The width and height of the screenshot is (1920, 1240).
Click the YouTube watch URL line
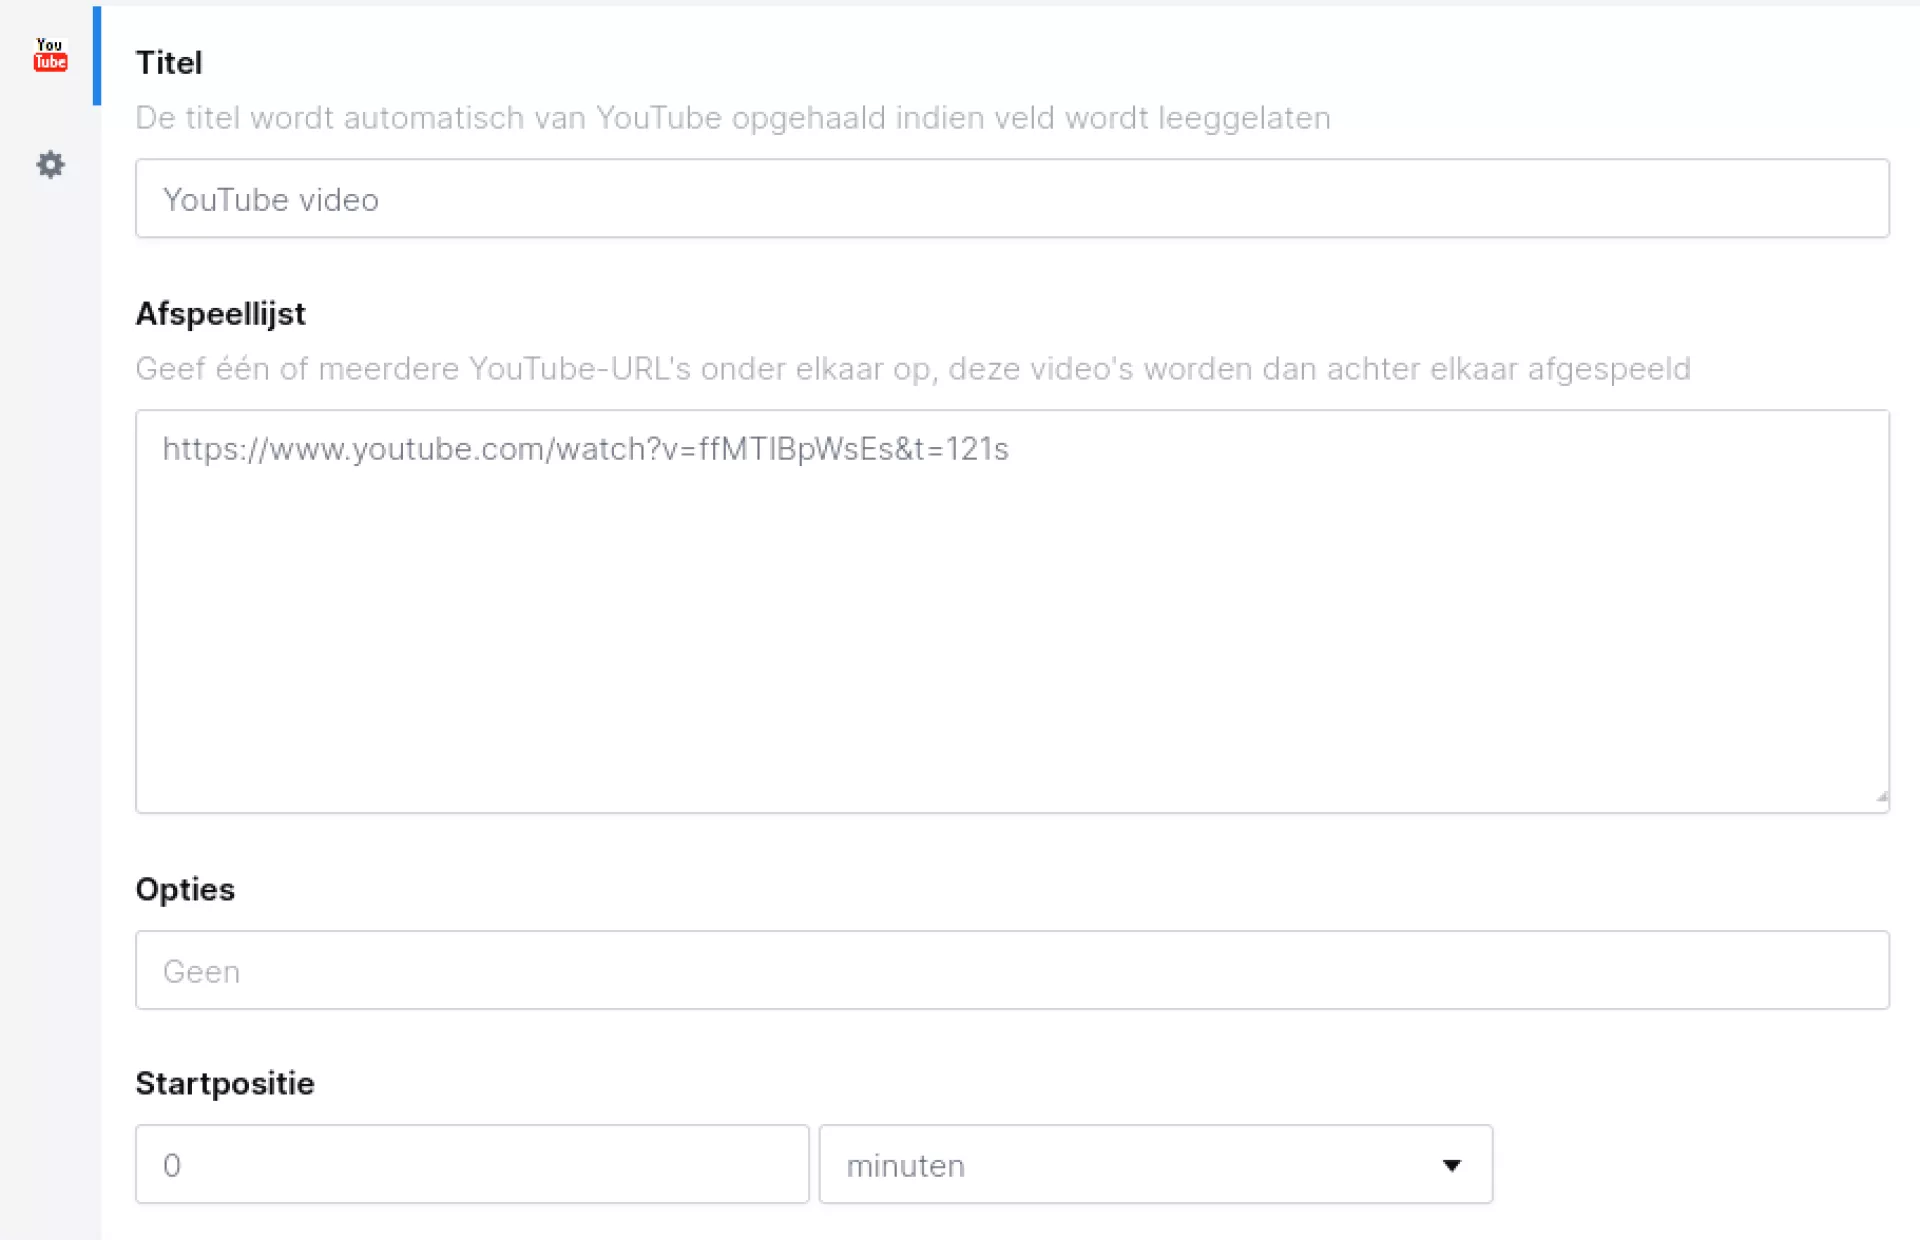[x=585, y=449]
